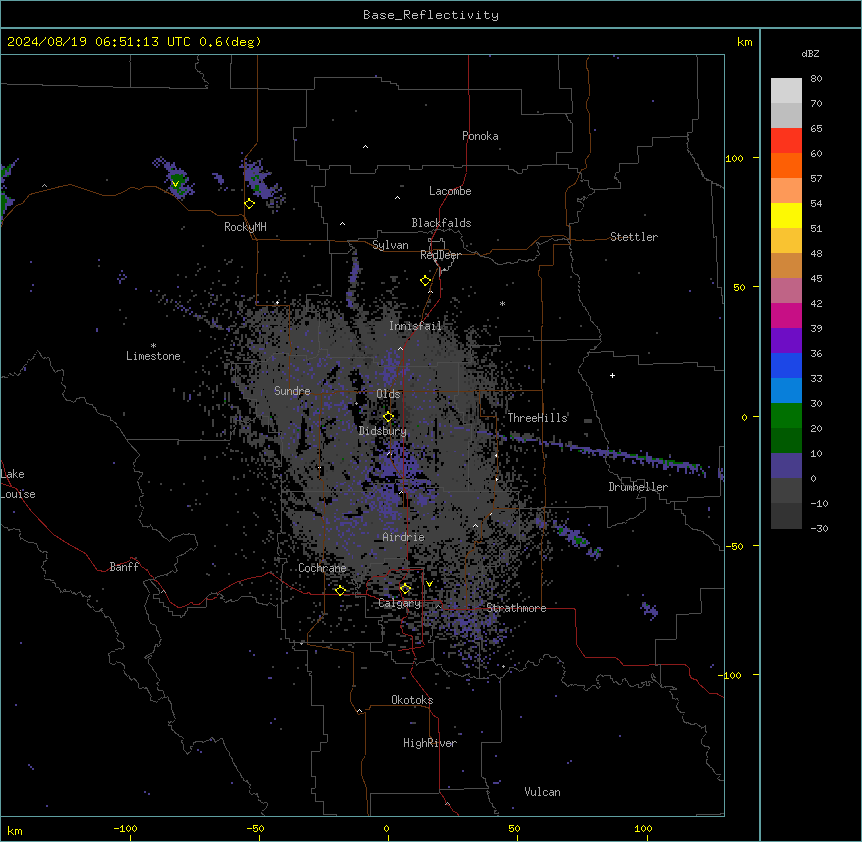Click the Cochrane town label
Viewport: 862px width, 842px height.
click(322, 568)
